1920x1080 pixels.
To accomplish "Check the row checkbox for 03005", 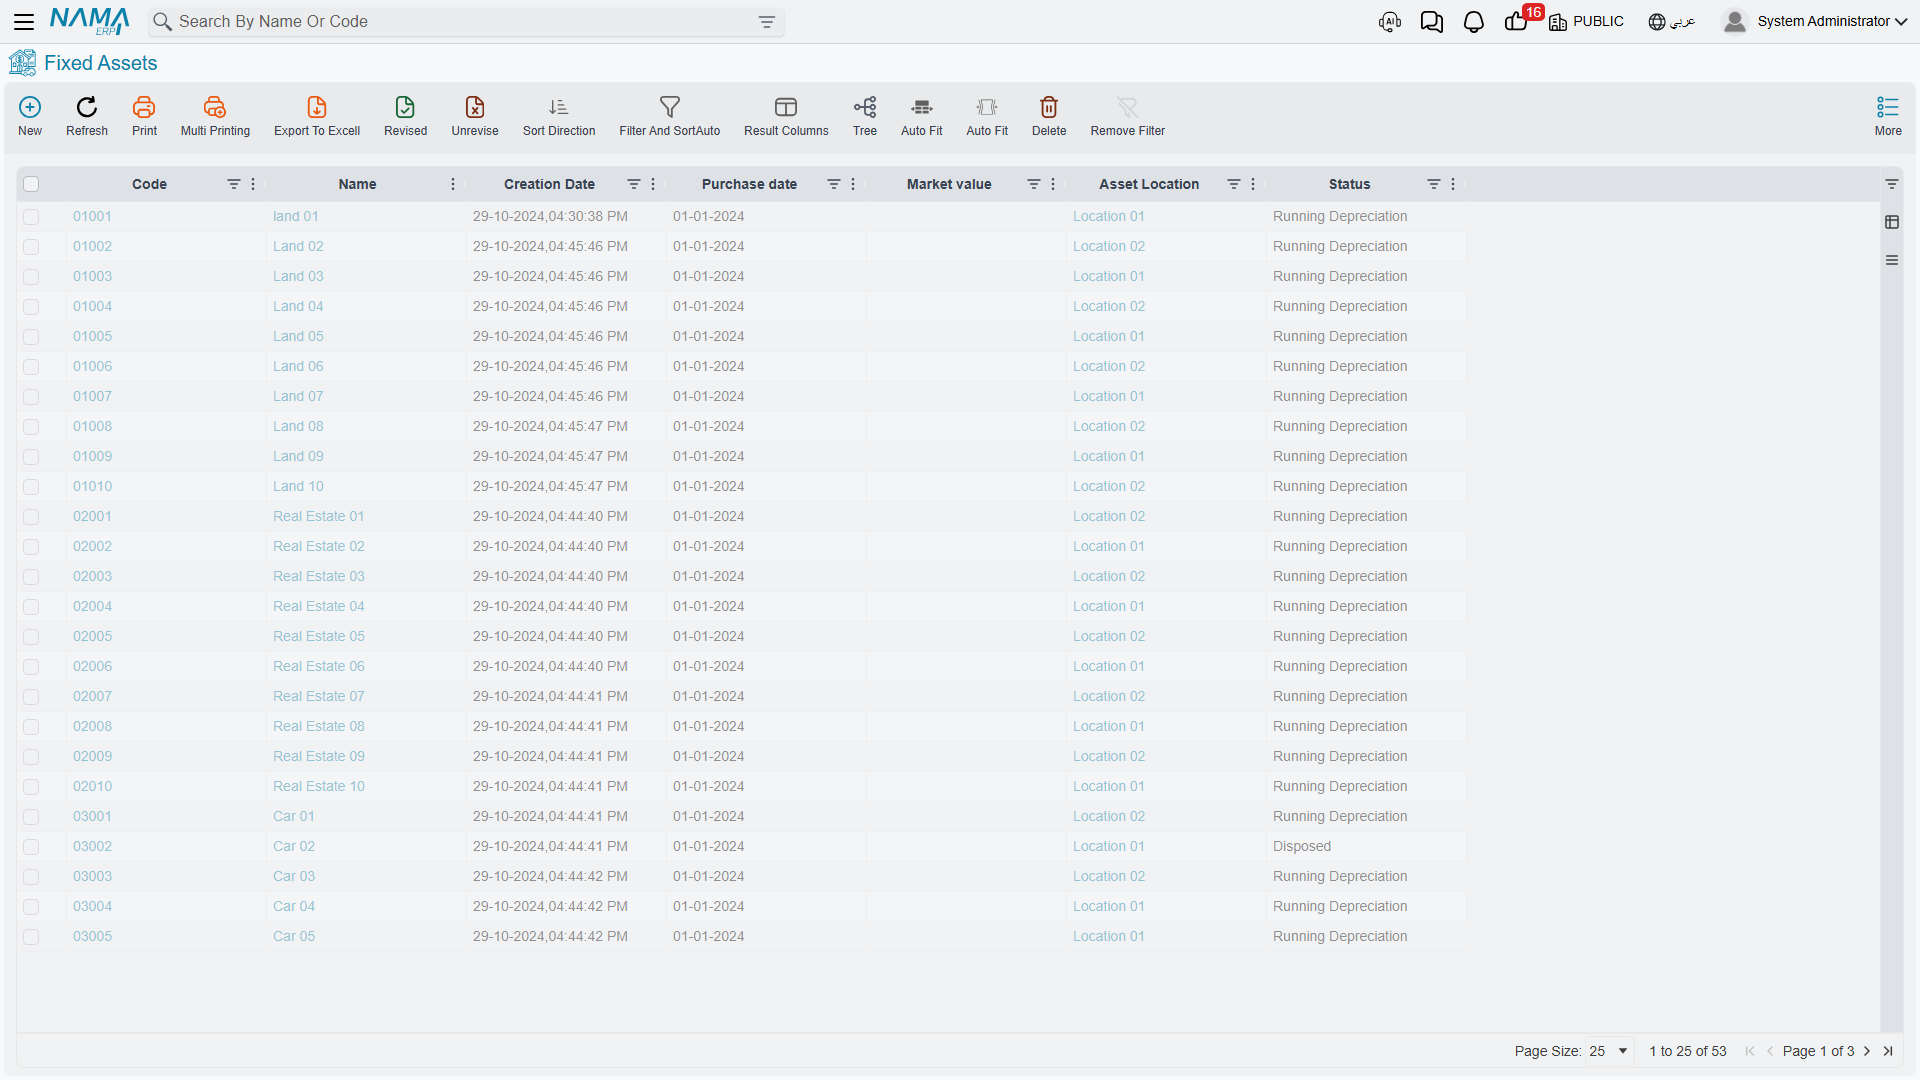I will (31, 937).
